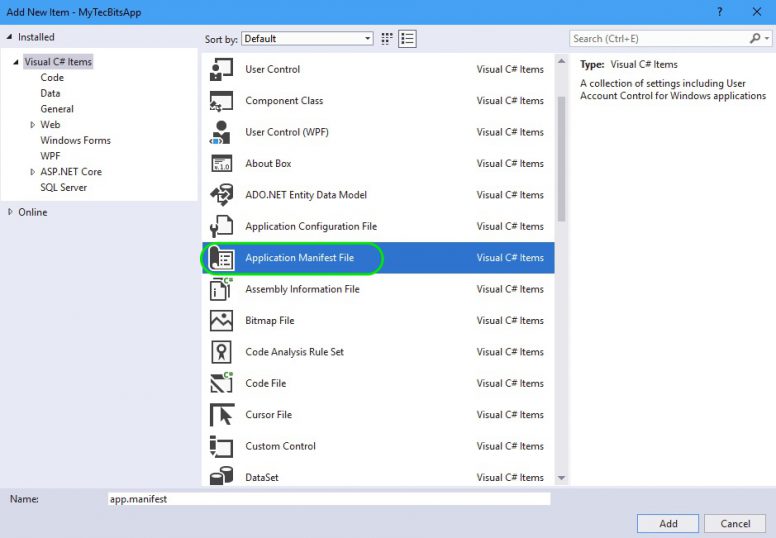Select the Code File row text
This screenshot has width=776, height=538.
pos(266,383)
